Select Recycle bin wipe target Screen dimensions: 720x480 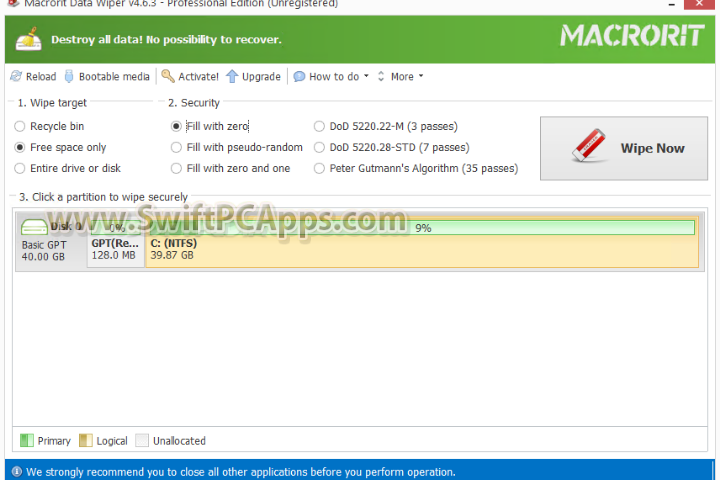49,126
